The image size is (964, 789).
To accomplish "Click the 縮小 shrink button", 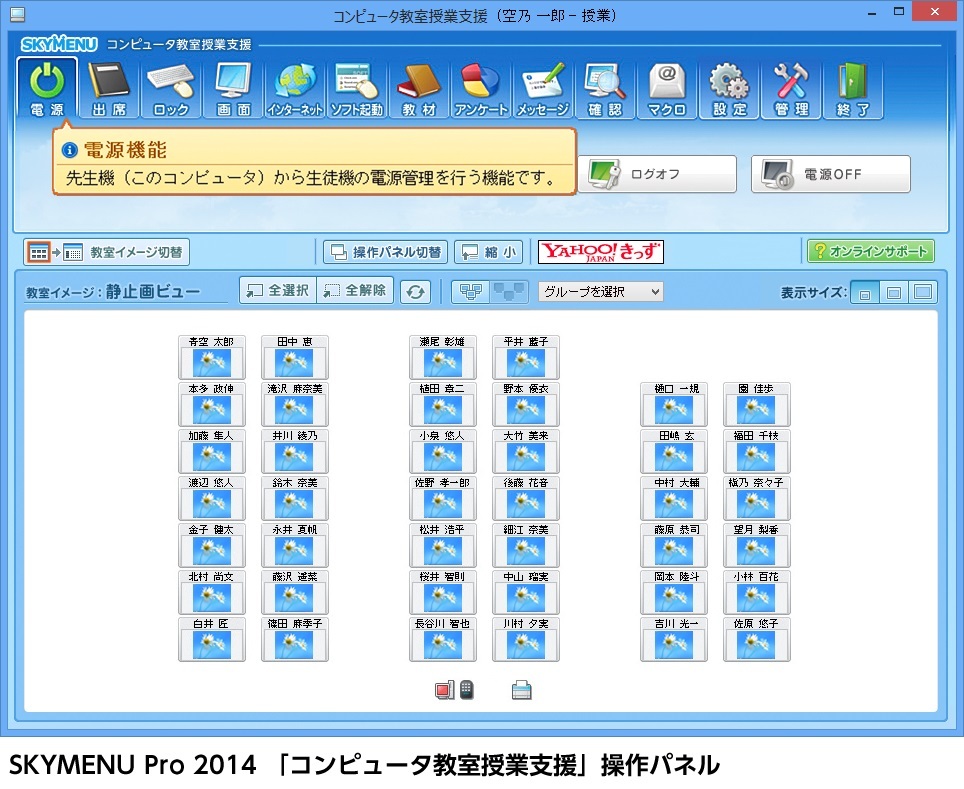I will (x=489, y=252).
